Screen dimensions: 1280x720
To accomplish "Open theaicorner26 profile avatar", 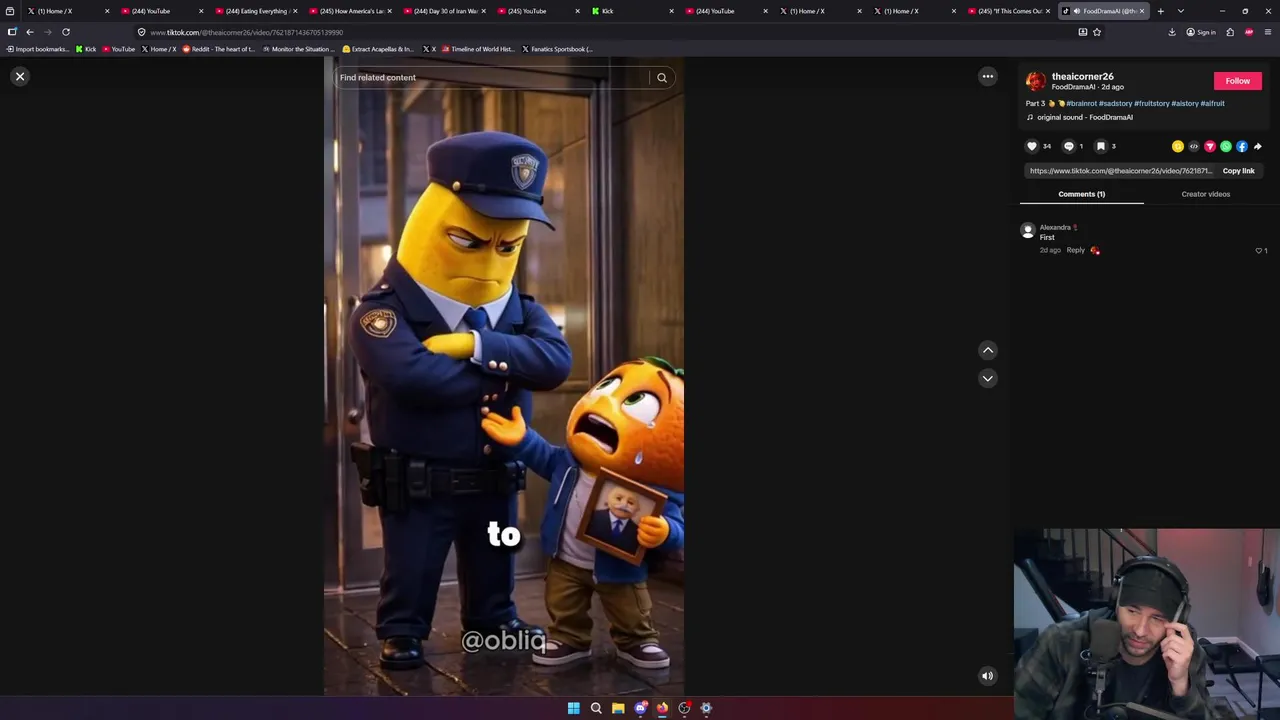I will click(x=1035, y=81).
